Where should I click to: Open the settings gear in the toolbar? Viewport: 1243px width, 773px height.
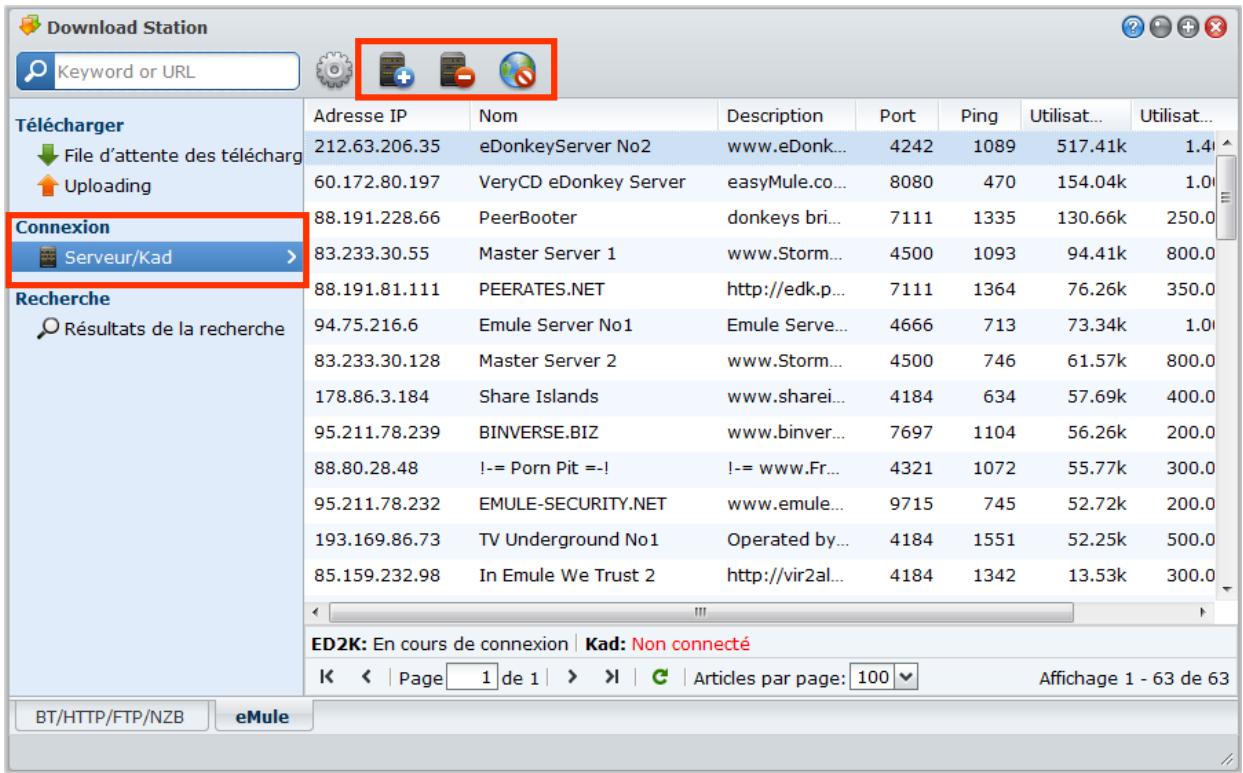(336, 70)
